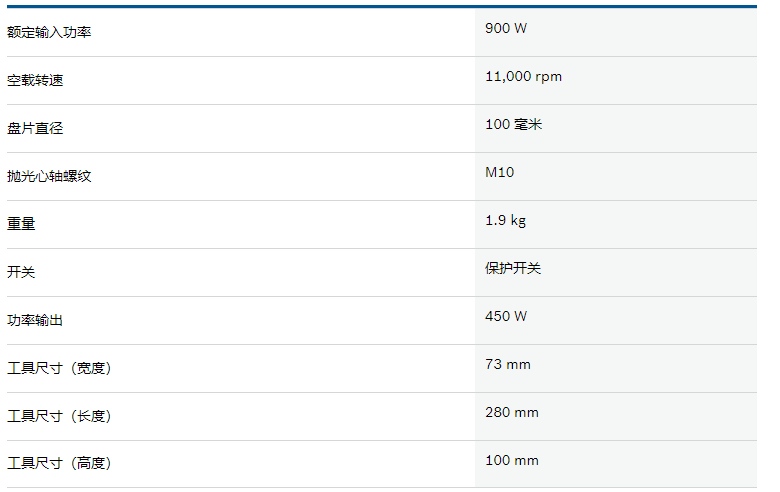780x492 pixels.
Task: Click the 额定输入功率 label
Action: [49, 32]
